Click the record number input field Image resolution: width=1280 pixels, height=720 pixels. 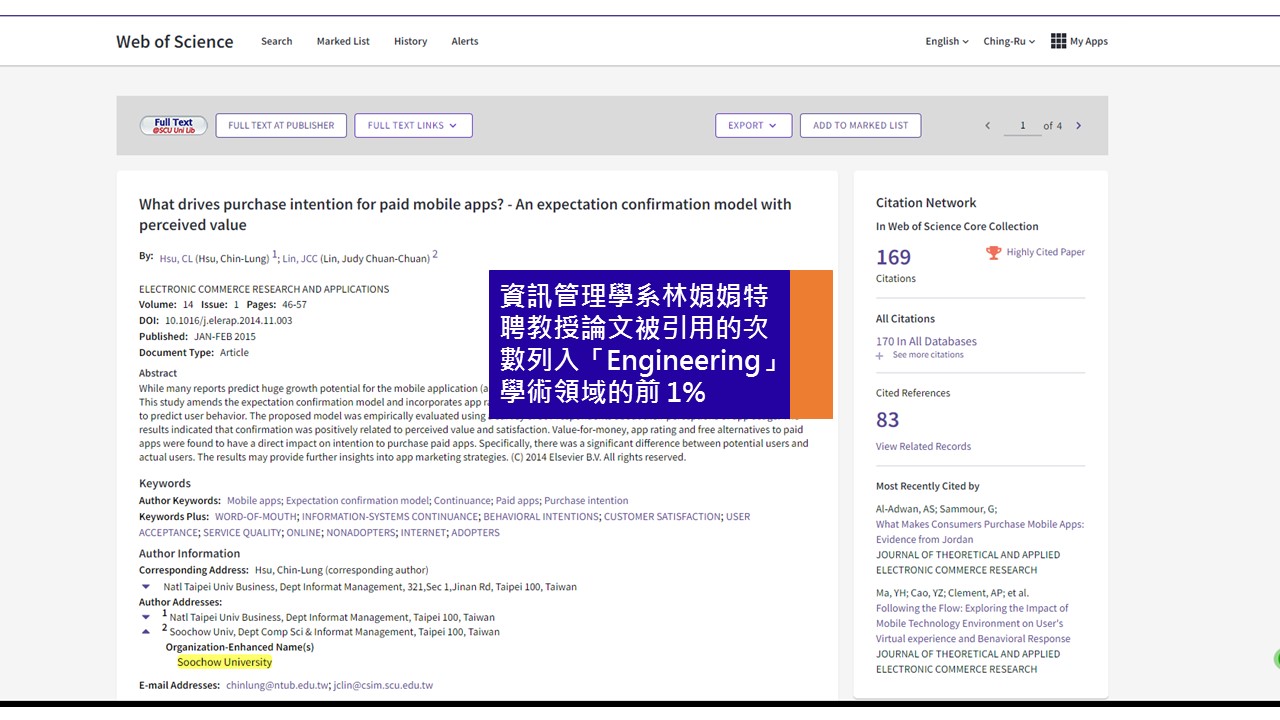pyautogui.click(x=1022, y=126)
